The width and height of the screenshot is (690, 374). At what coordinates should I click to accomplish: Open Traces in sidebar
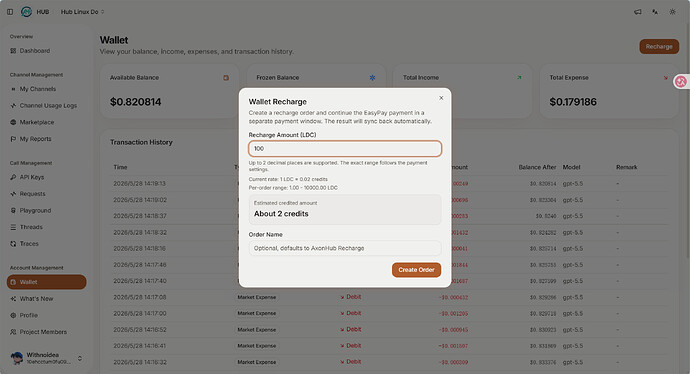click(47, 244)
